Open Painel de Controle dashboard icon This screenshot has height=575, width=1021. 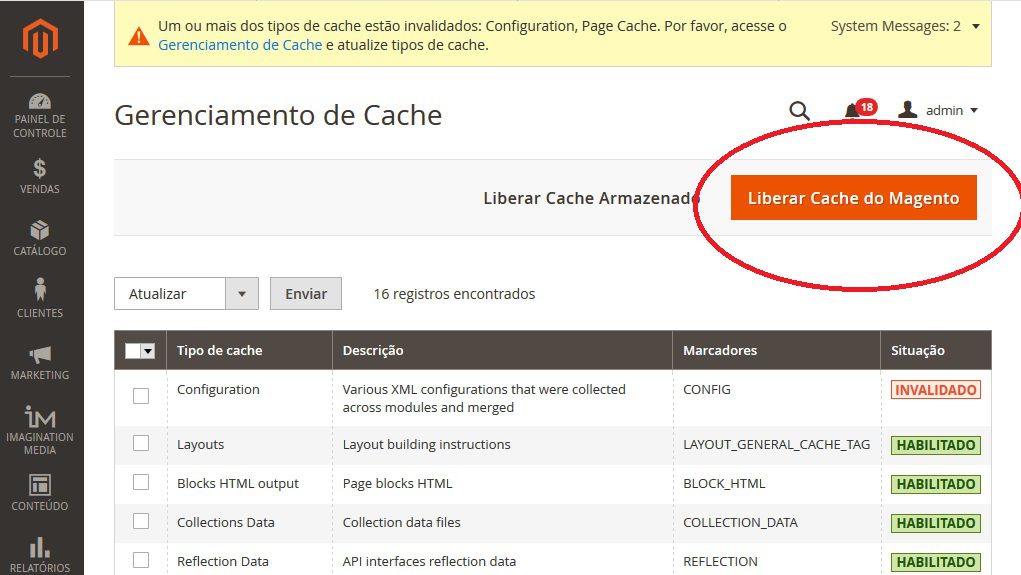tap(40, 102)
